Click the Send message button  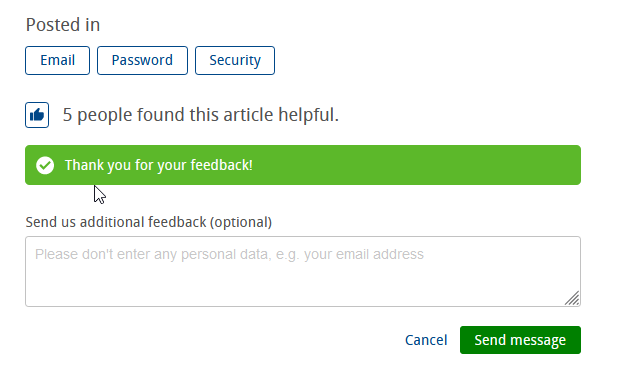coord(520,340)
